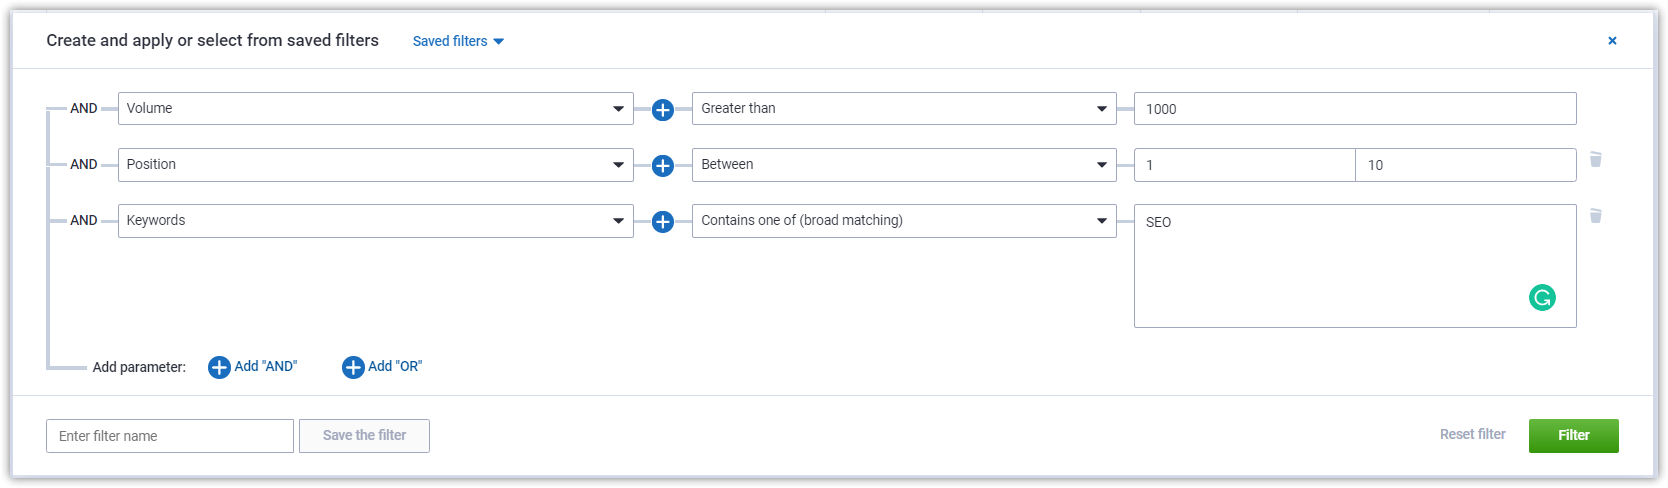
Task: Delete the Keywords filter row with trash icon
Action: pos(1596,215)
